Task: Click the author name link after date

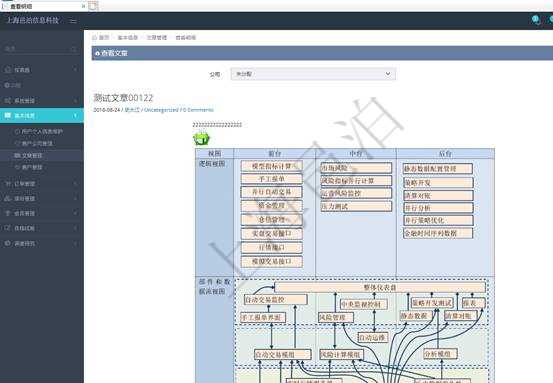Action: (x=132, y=110)
